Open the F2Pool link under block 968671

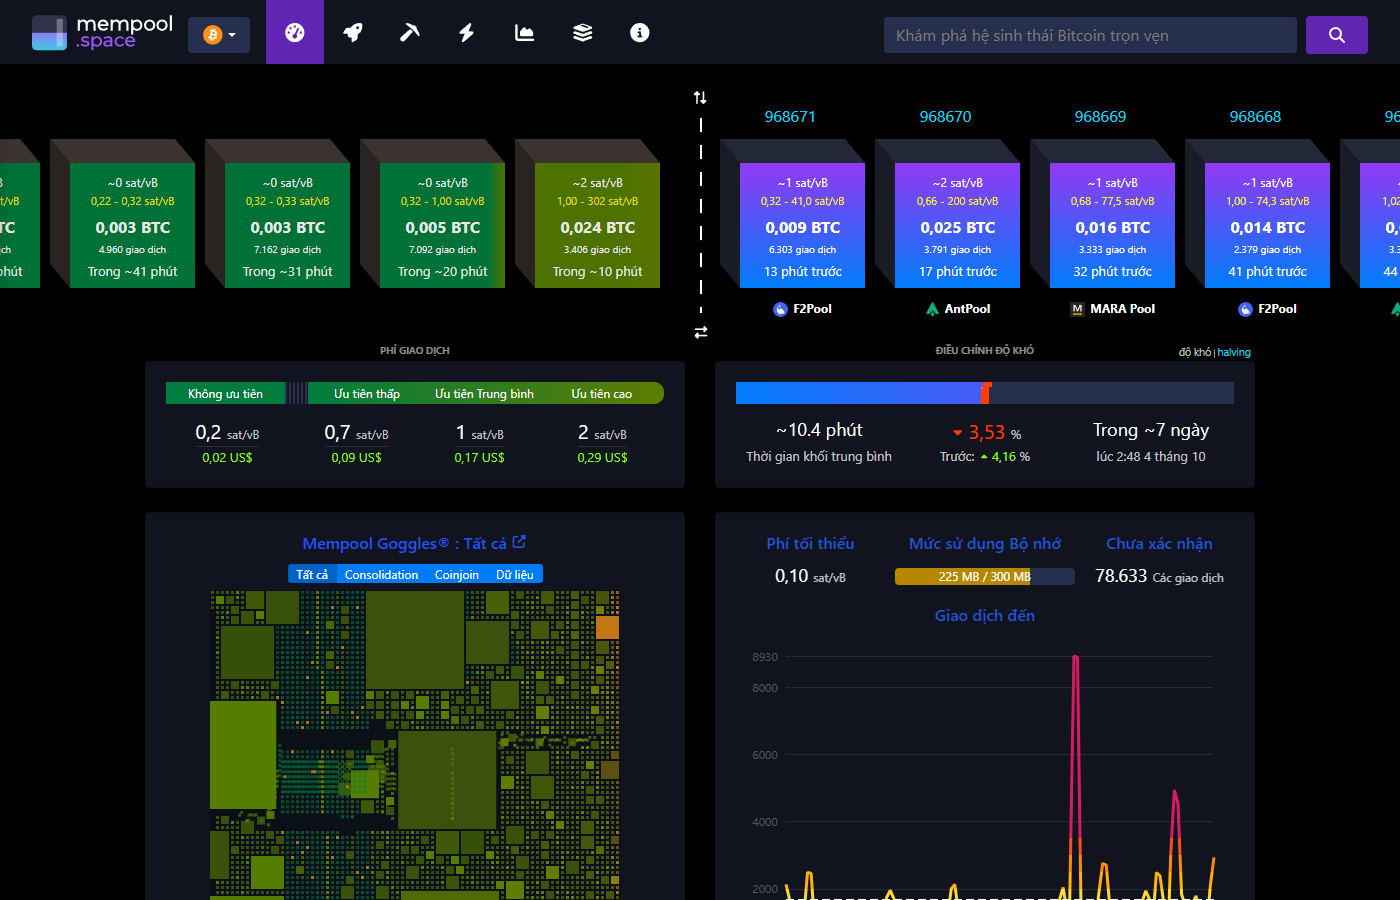point(802,309)
